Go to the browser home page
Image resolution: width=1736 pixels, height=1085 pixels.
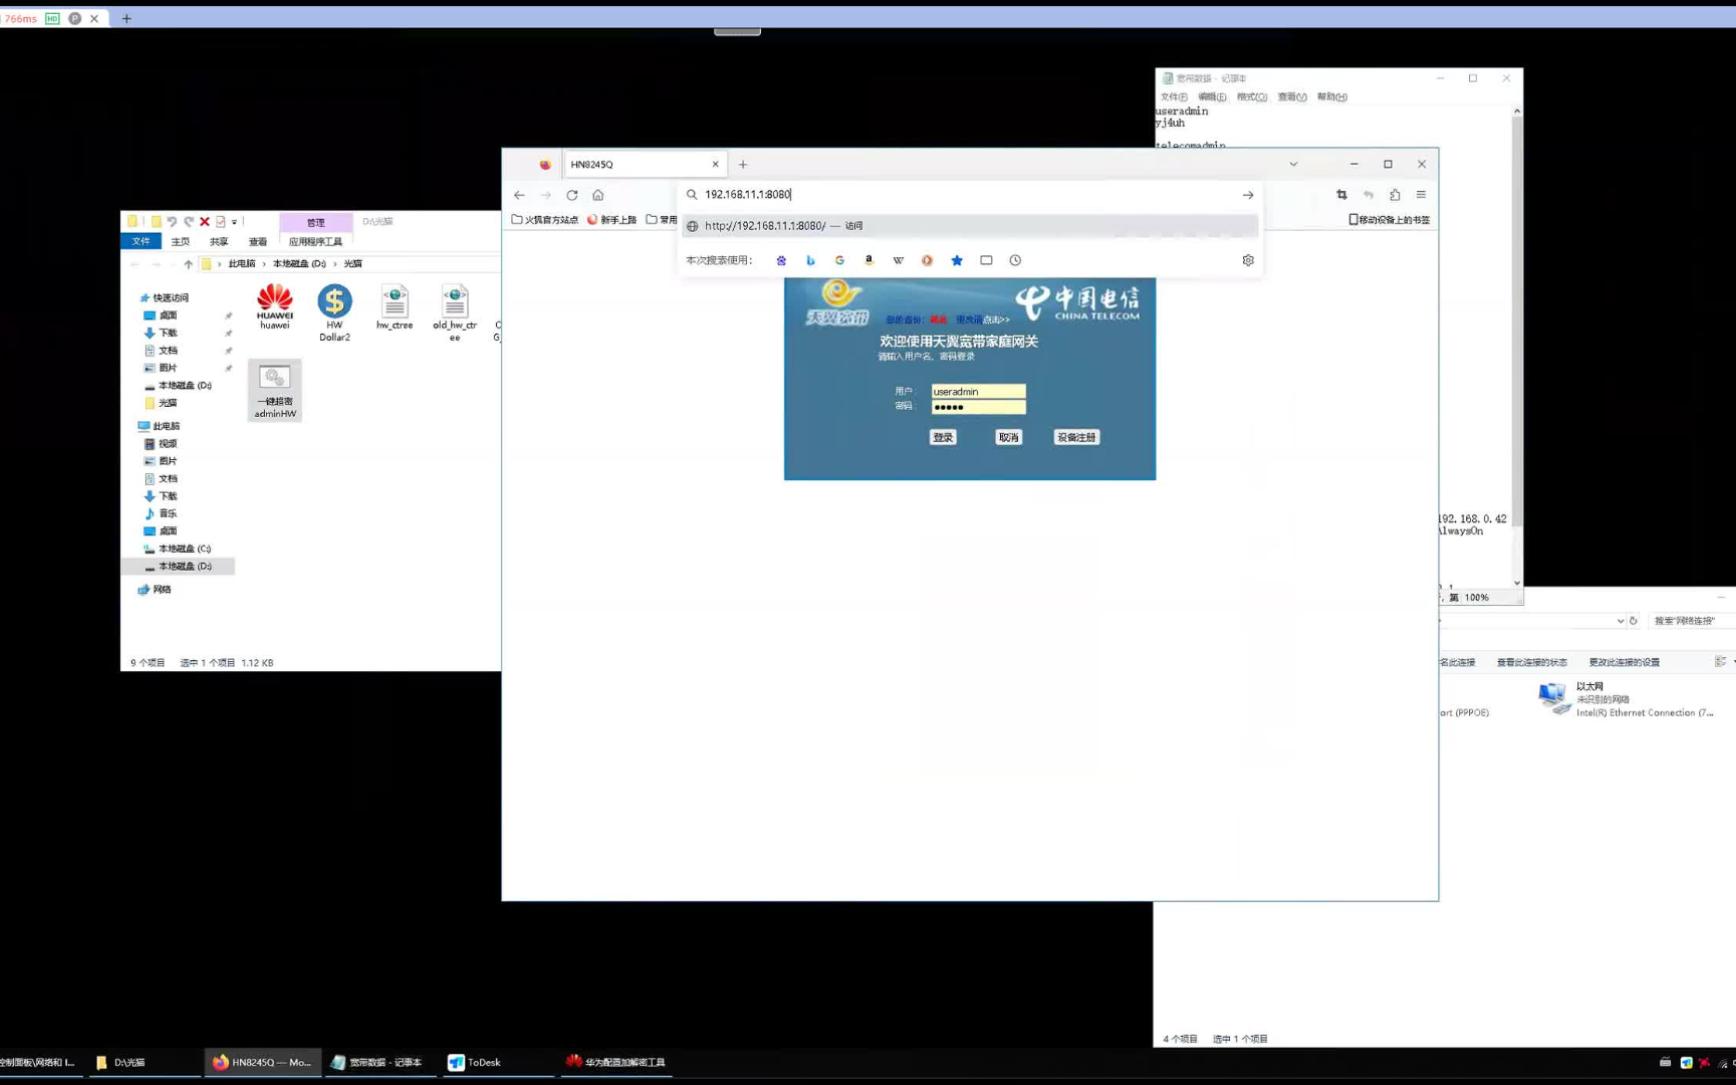click(598, 195)
